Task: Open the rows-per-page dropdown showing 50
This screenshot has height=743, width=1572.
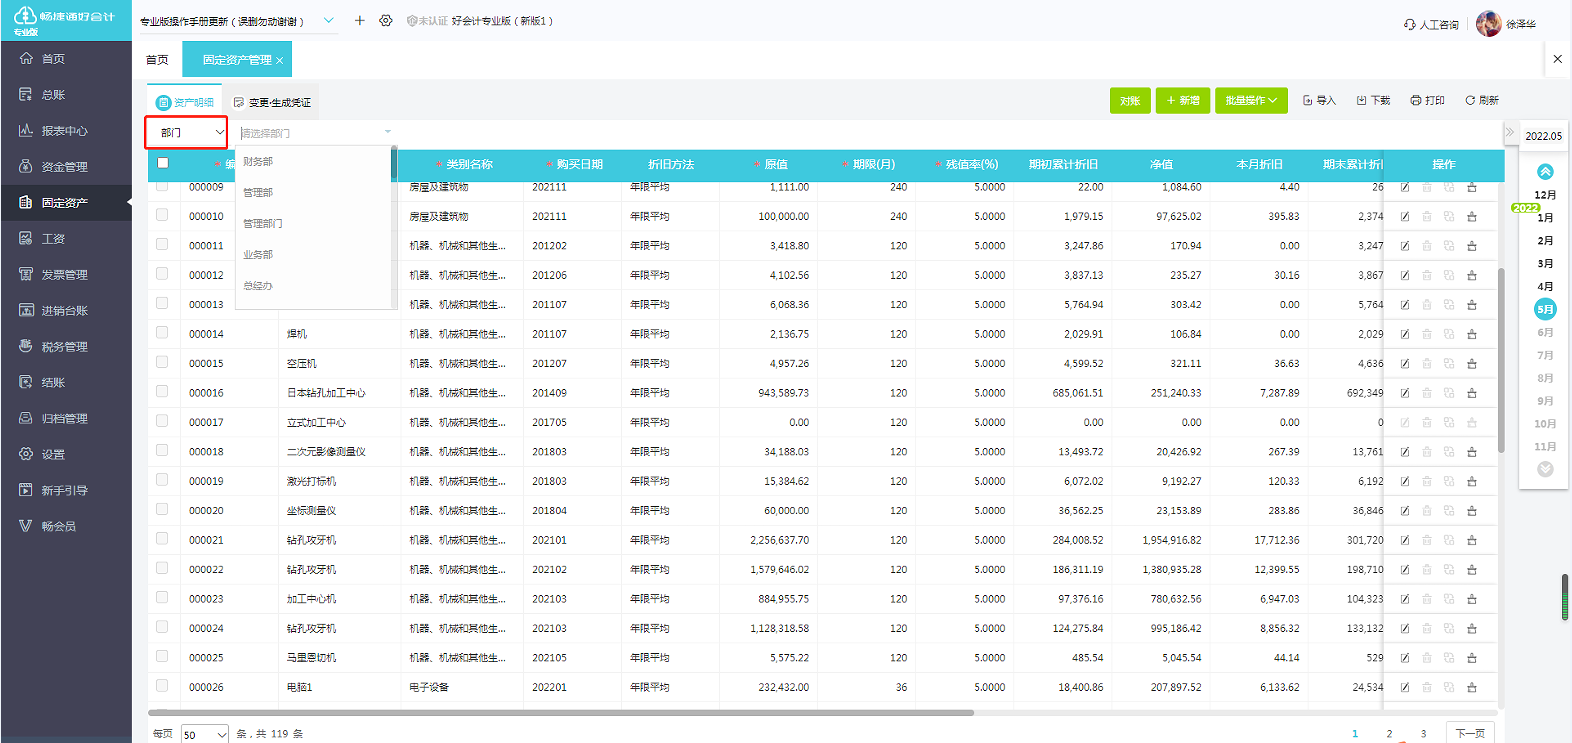Action: (x=205, y=734)
